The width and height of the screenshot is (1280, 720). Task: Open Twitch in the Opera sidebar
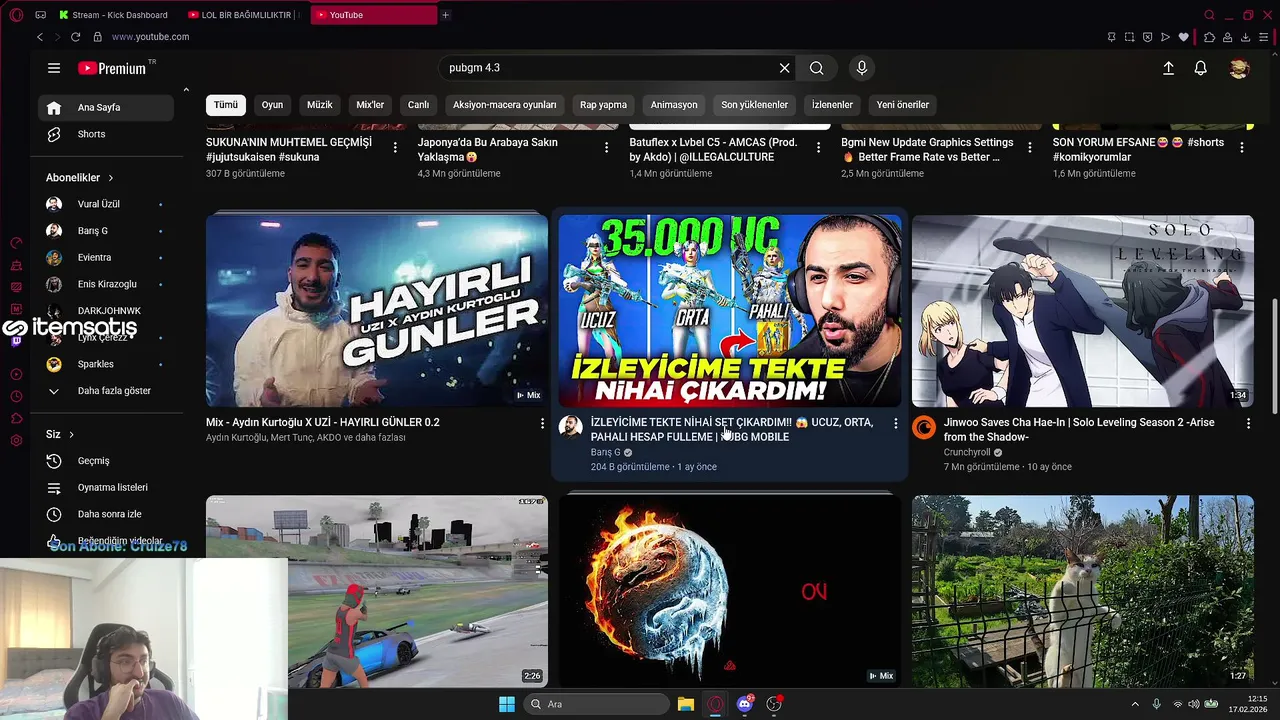pyautogui.click(x=16, y=341)
